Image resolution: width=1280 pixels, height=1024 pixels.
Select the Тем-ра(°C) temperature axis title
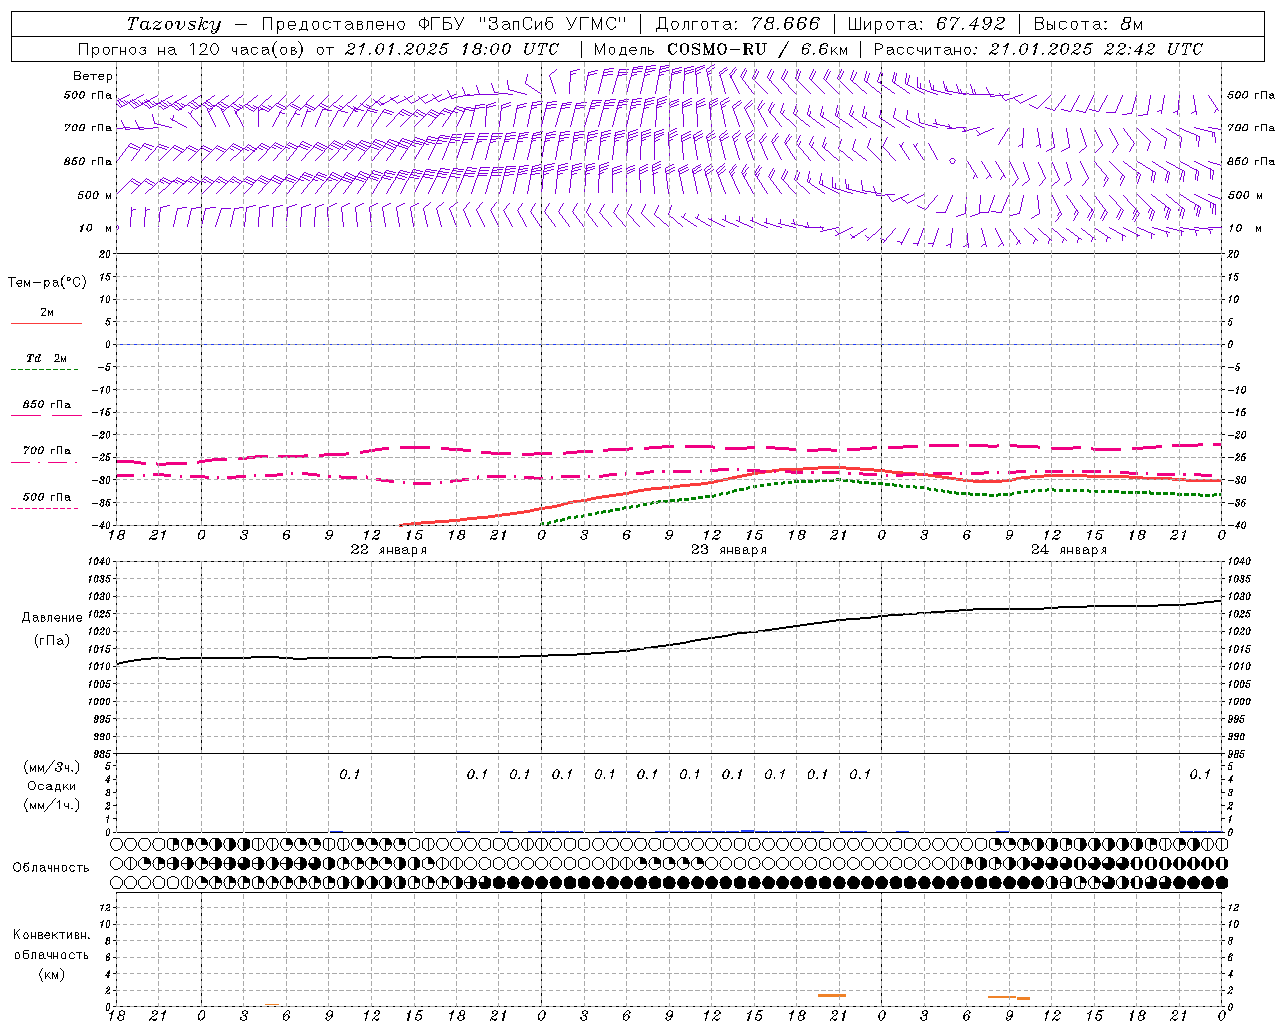[x=47, y=283]
